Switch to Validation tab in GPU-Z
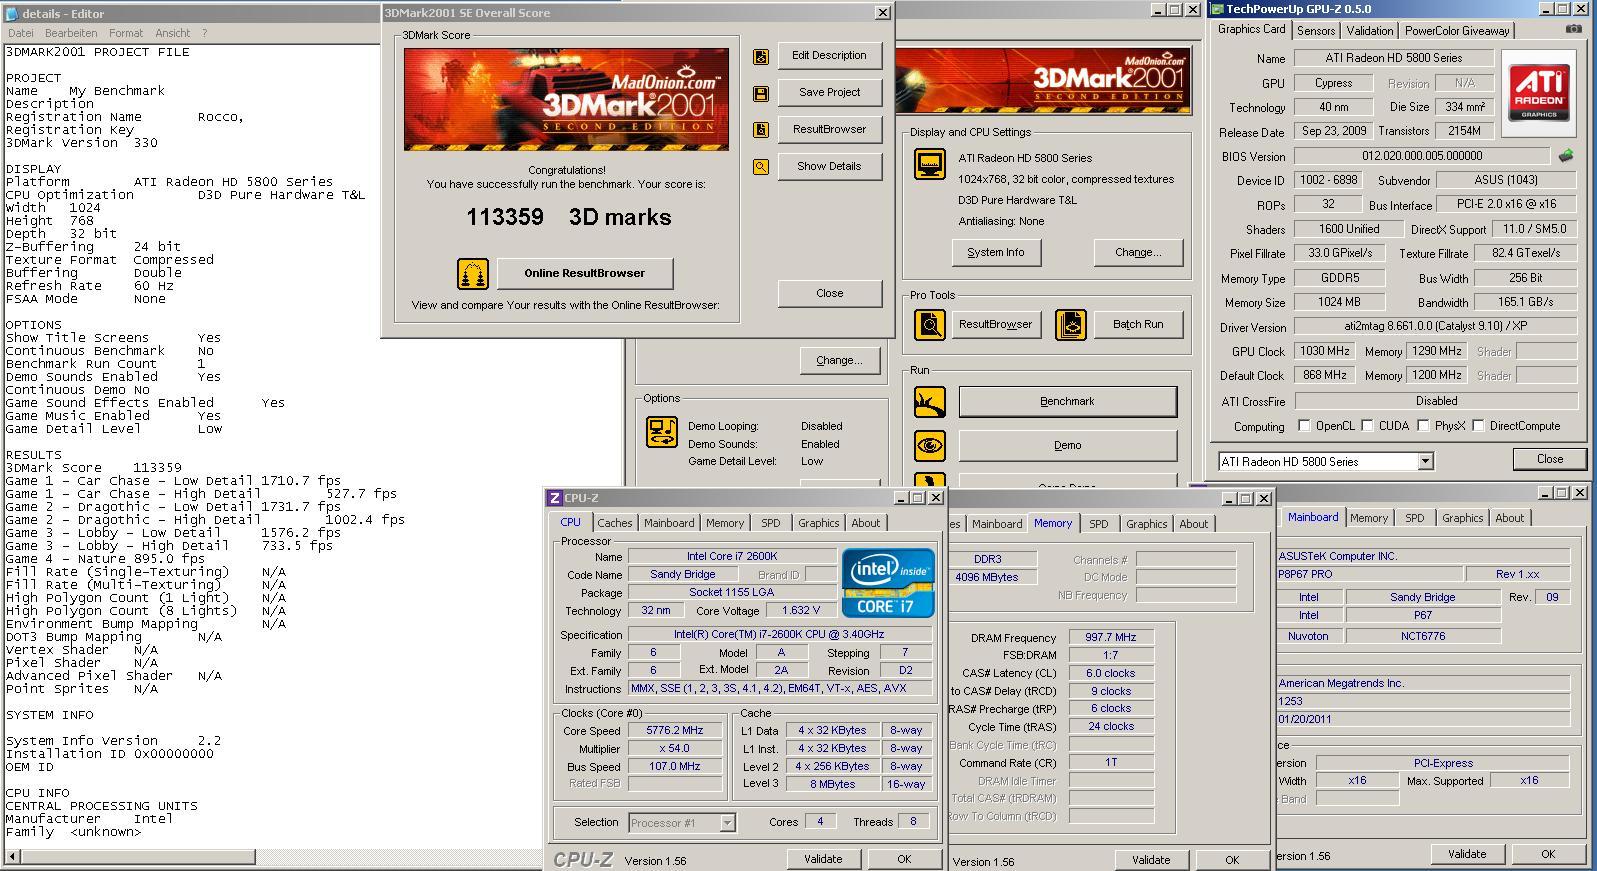 point(1369,31)
